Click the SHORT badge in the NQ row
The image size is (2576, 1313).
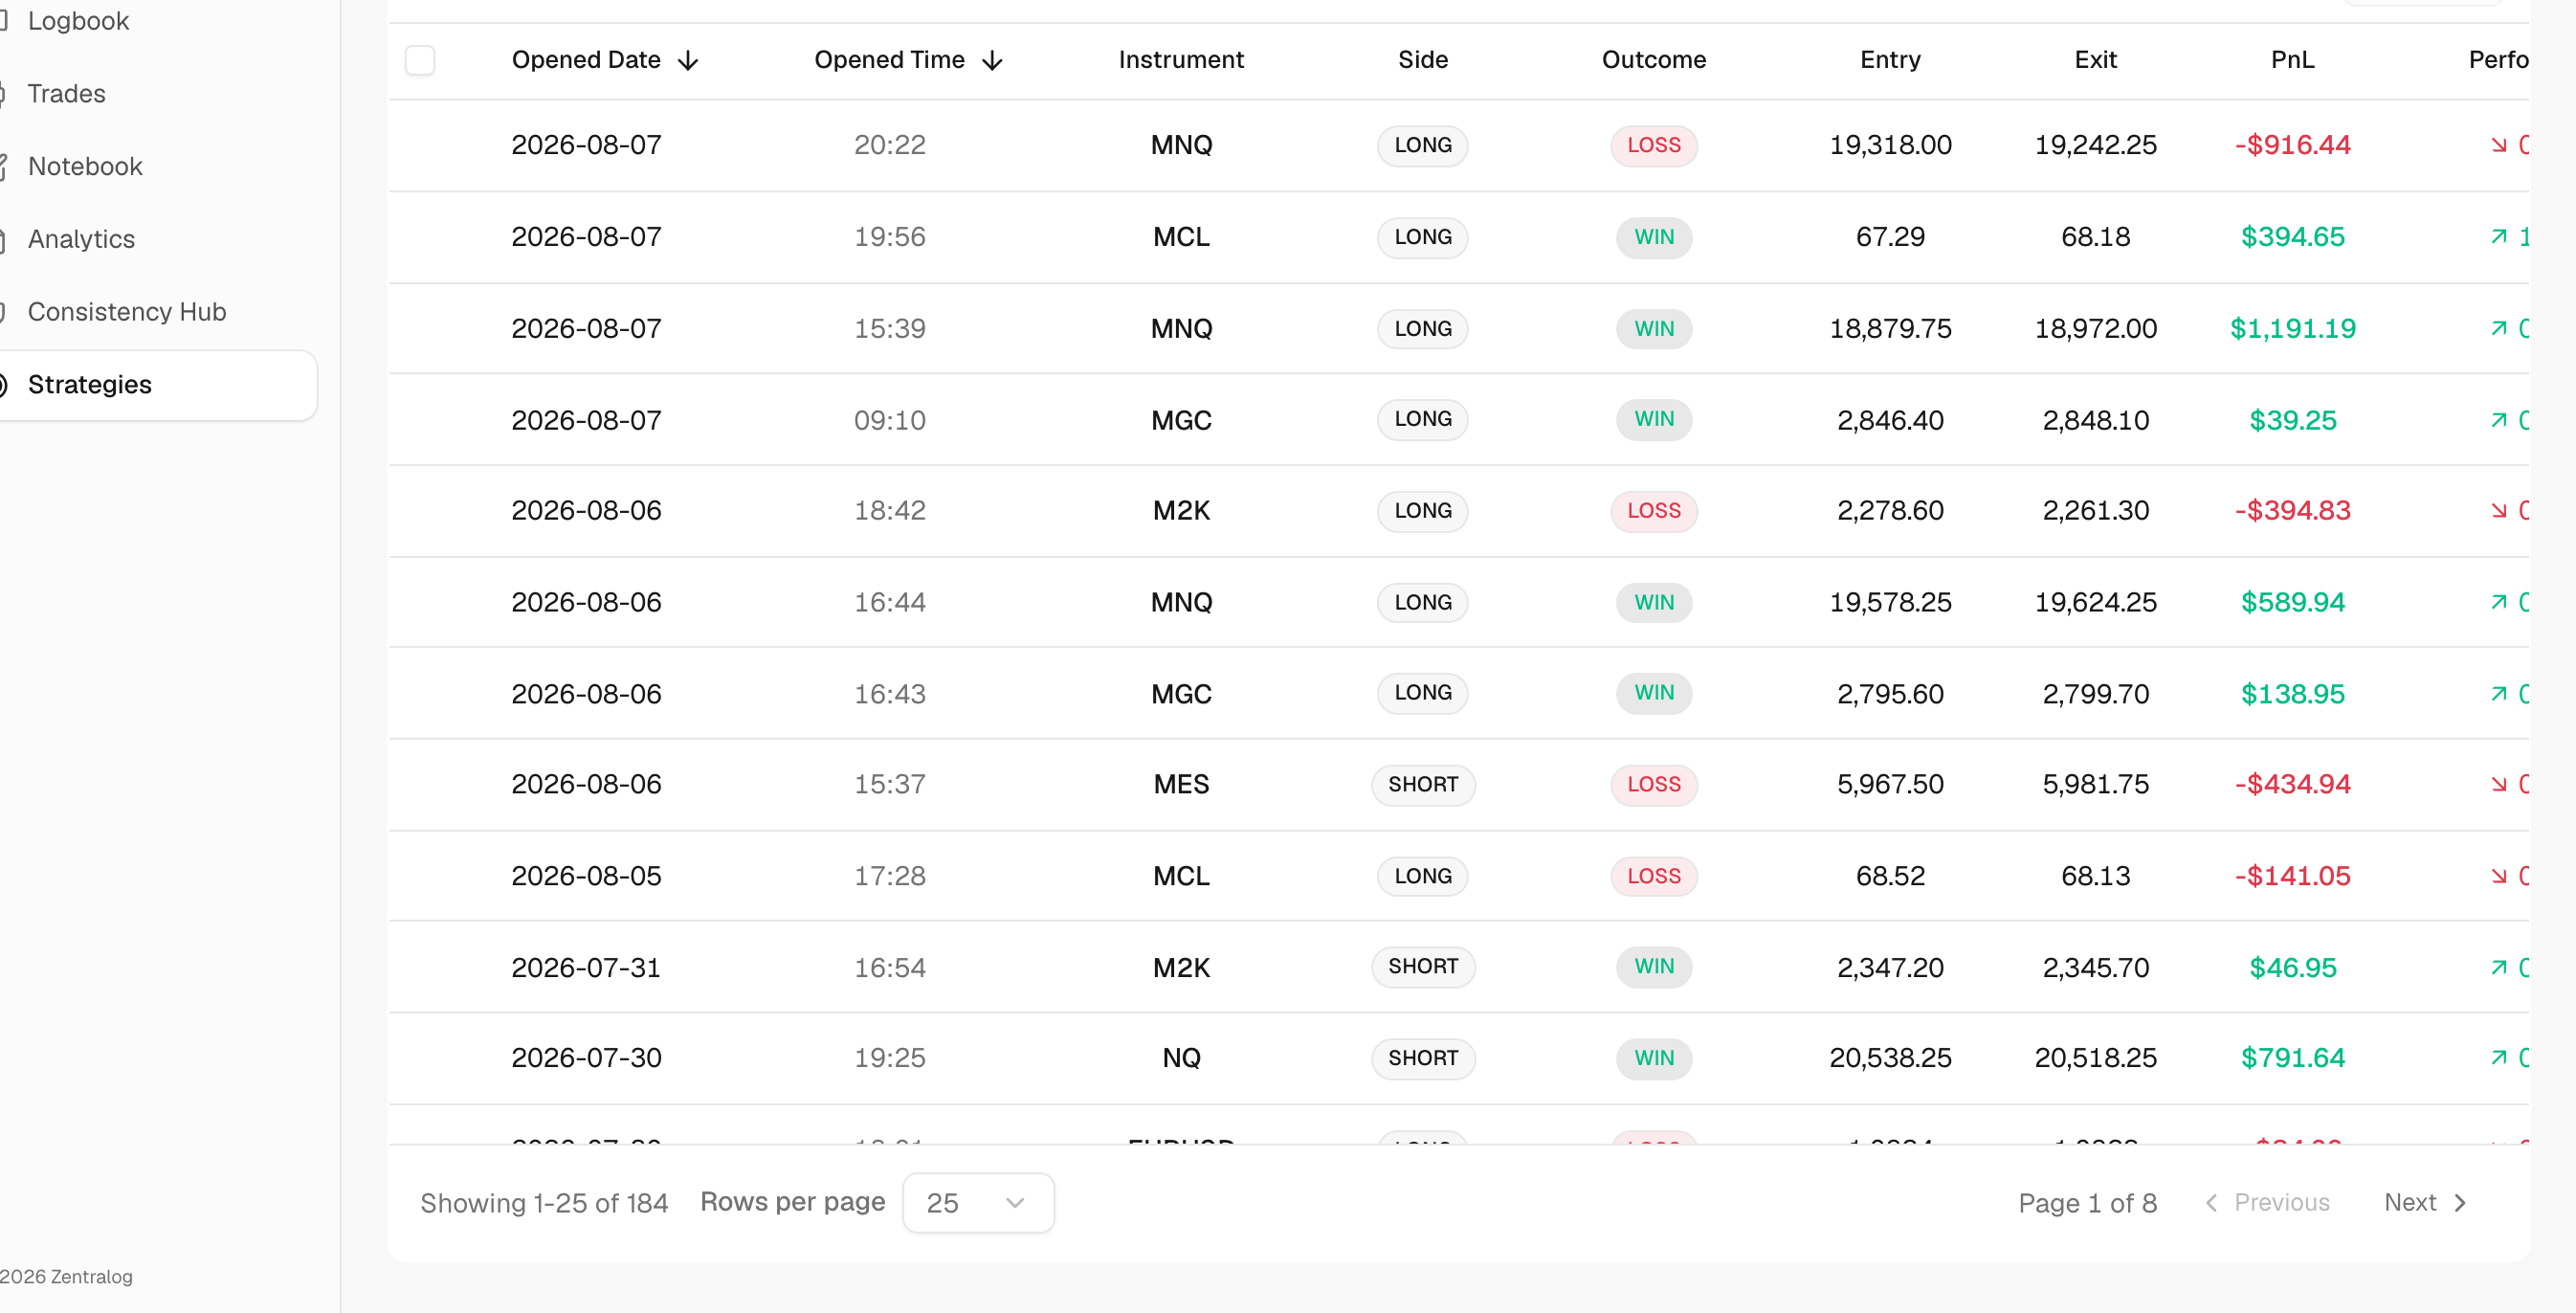[1423, 1058]
